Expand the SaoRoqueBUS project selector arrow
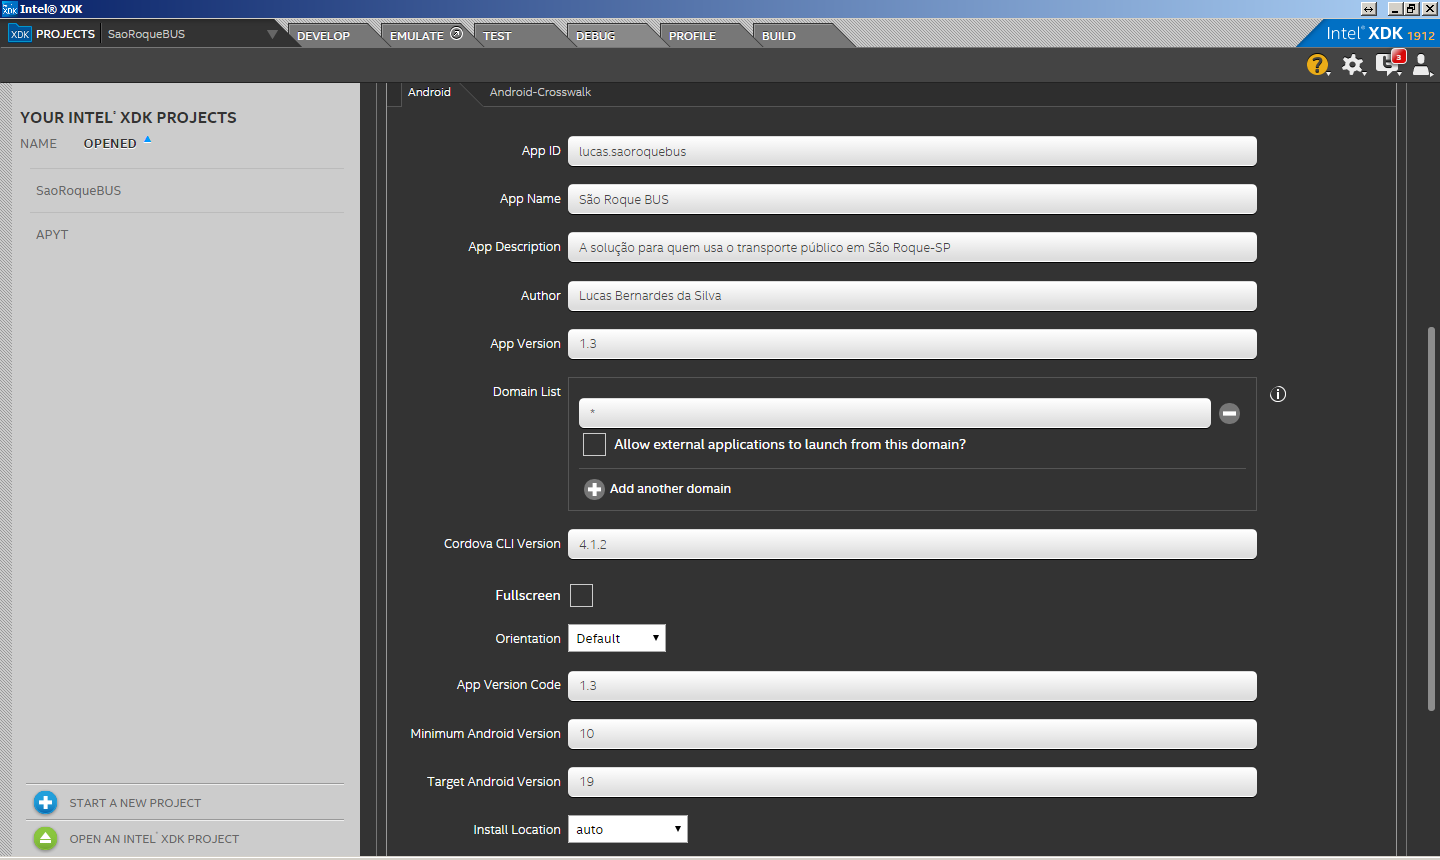1440x860 pixels. pyautogui.click(x=272, y=34)
